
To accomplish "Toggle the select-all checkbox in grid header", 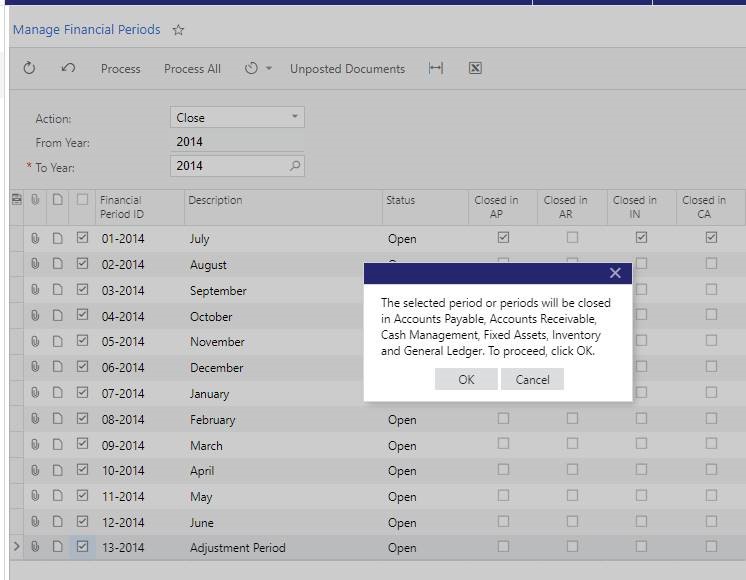I will click(82, 200).
